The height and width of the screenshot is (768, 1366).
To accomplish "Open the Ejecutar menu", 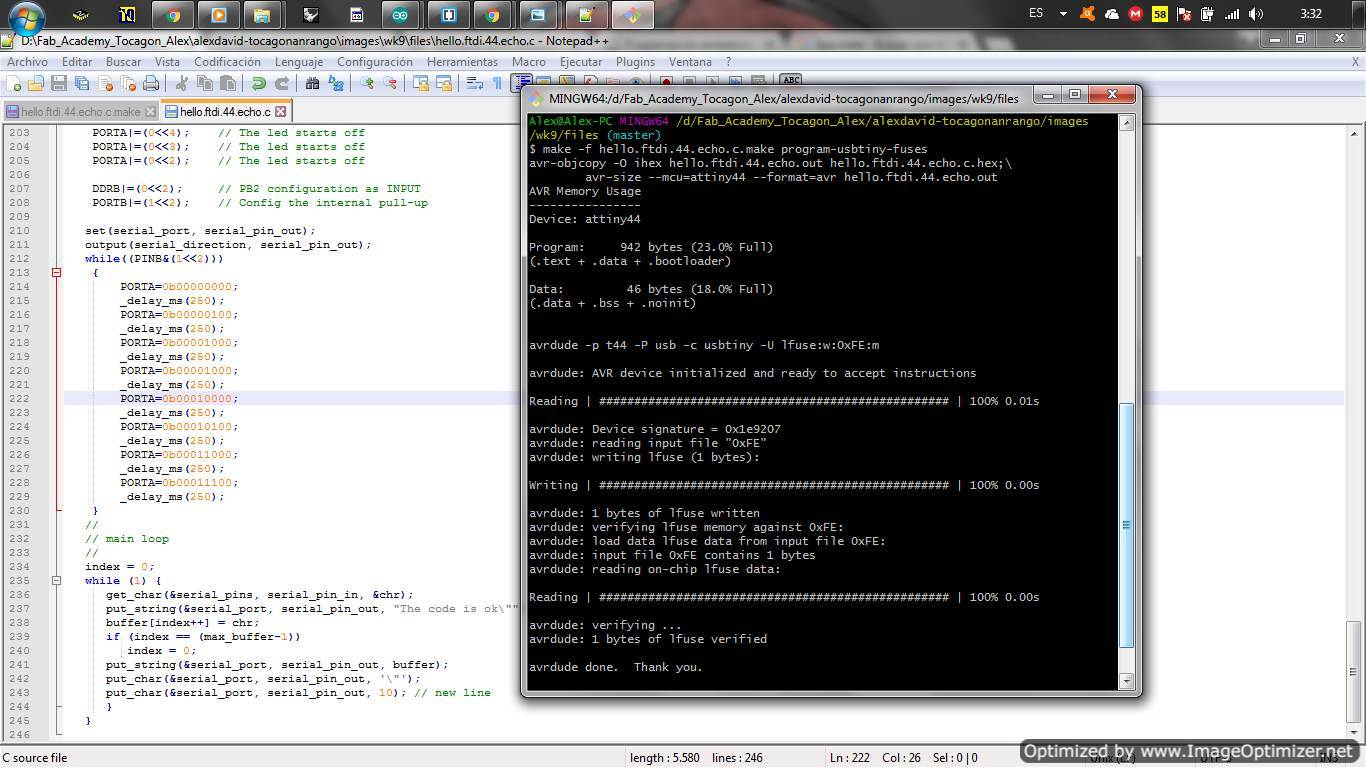I will click(581, 62).
